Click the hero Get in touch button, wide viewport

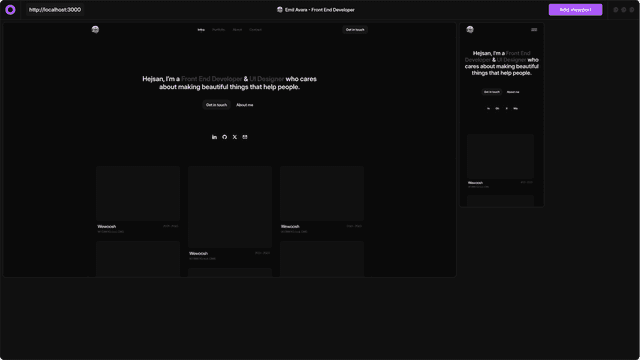click(x=216, y=105)
